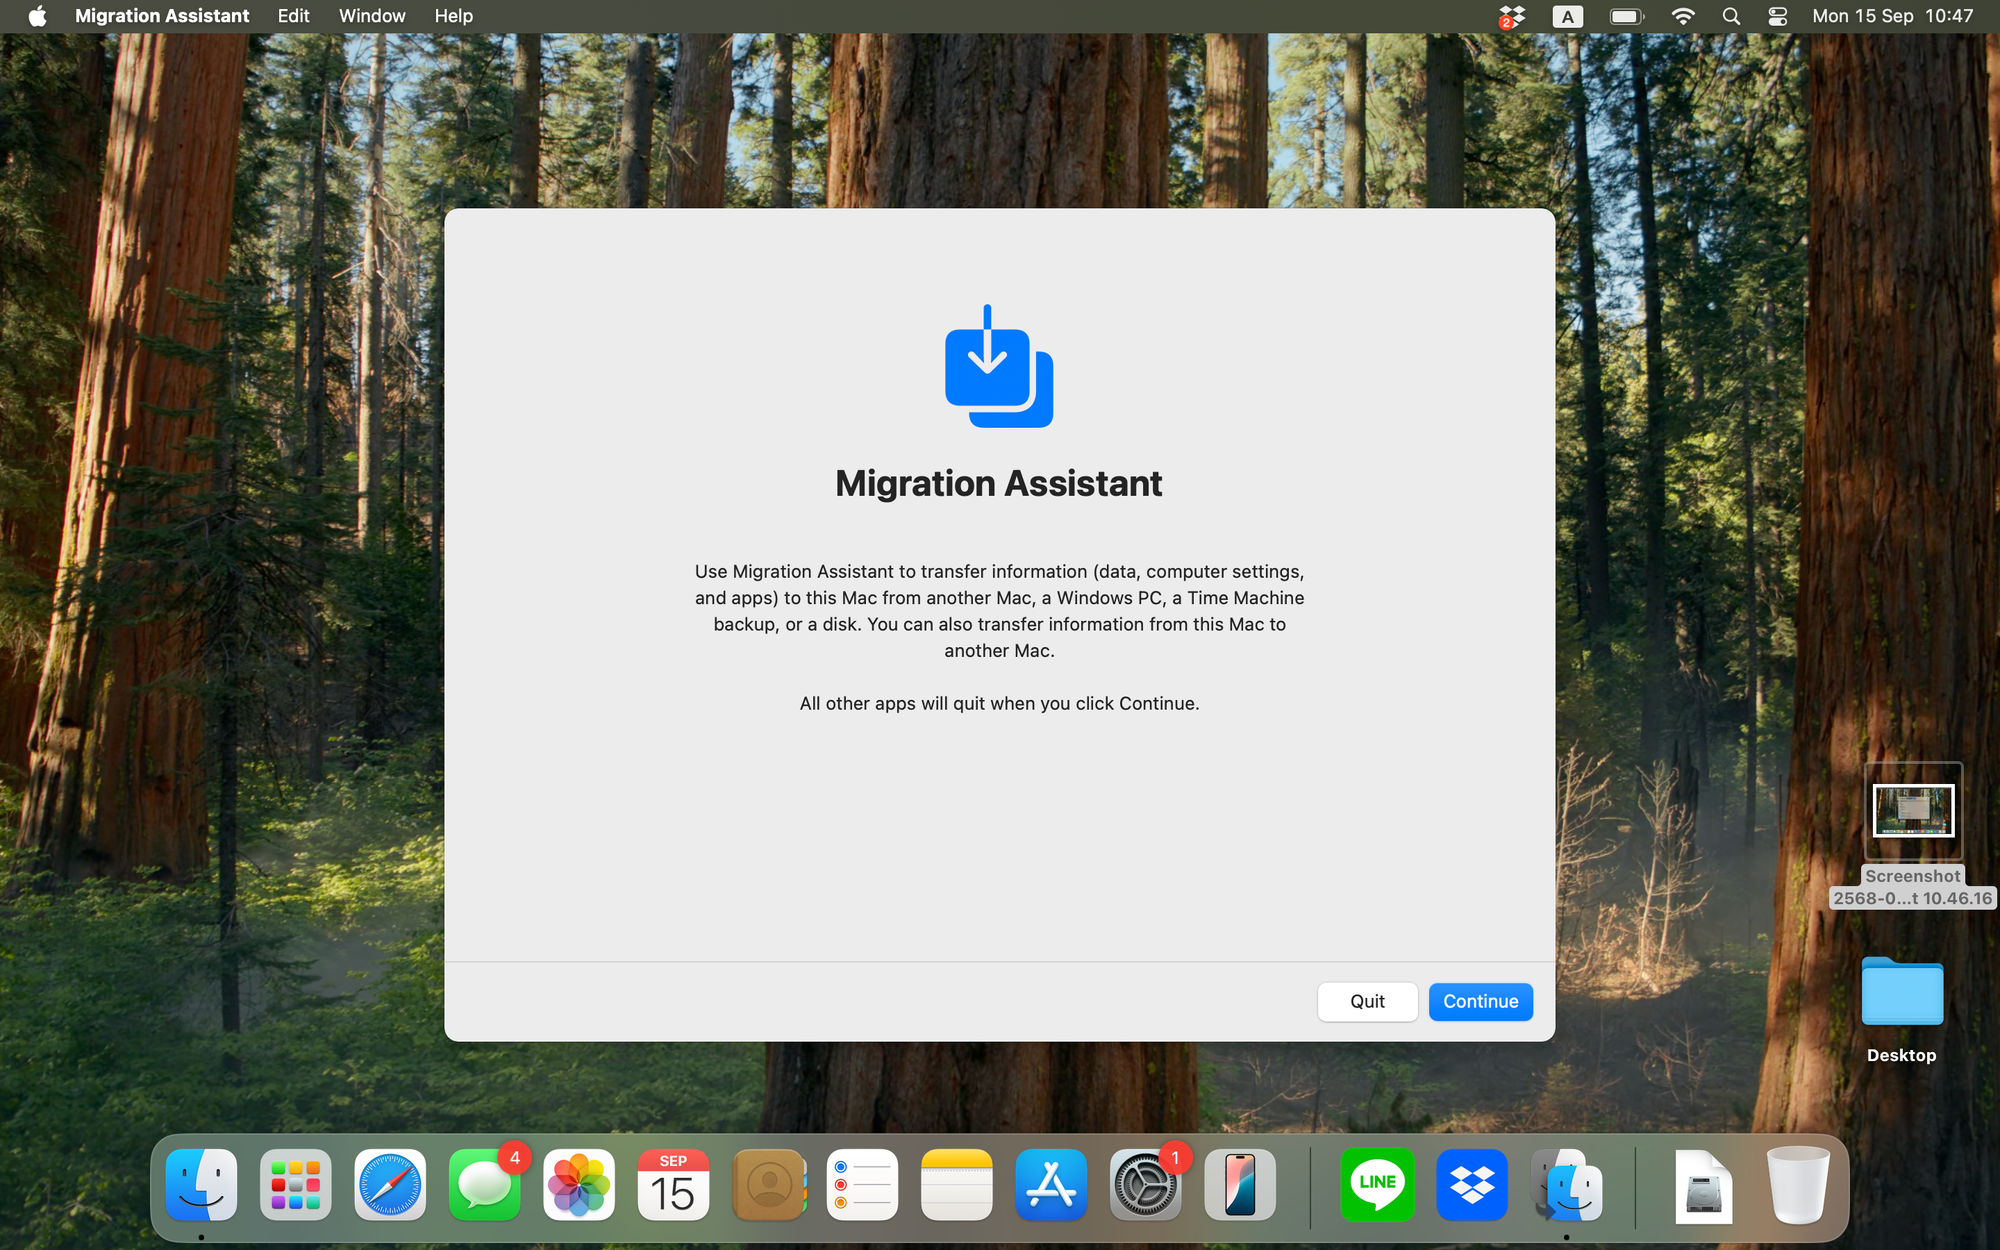Open Dropbox app from the Dock
The image size is (2000, 1250).
(1472, 1185)
